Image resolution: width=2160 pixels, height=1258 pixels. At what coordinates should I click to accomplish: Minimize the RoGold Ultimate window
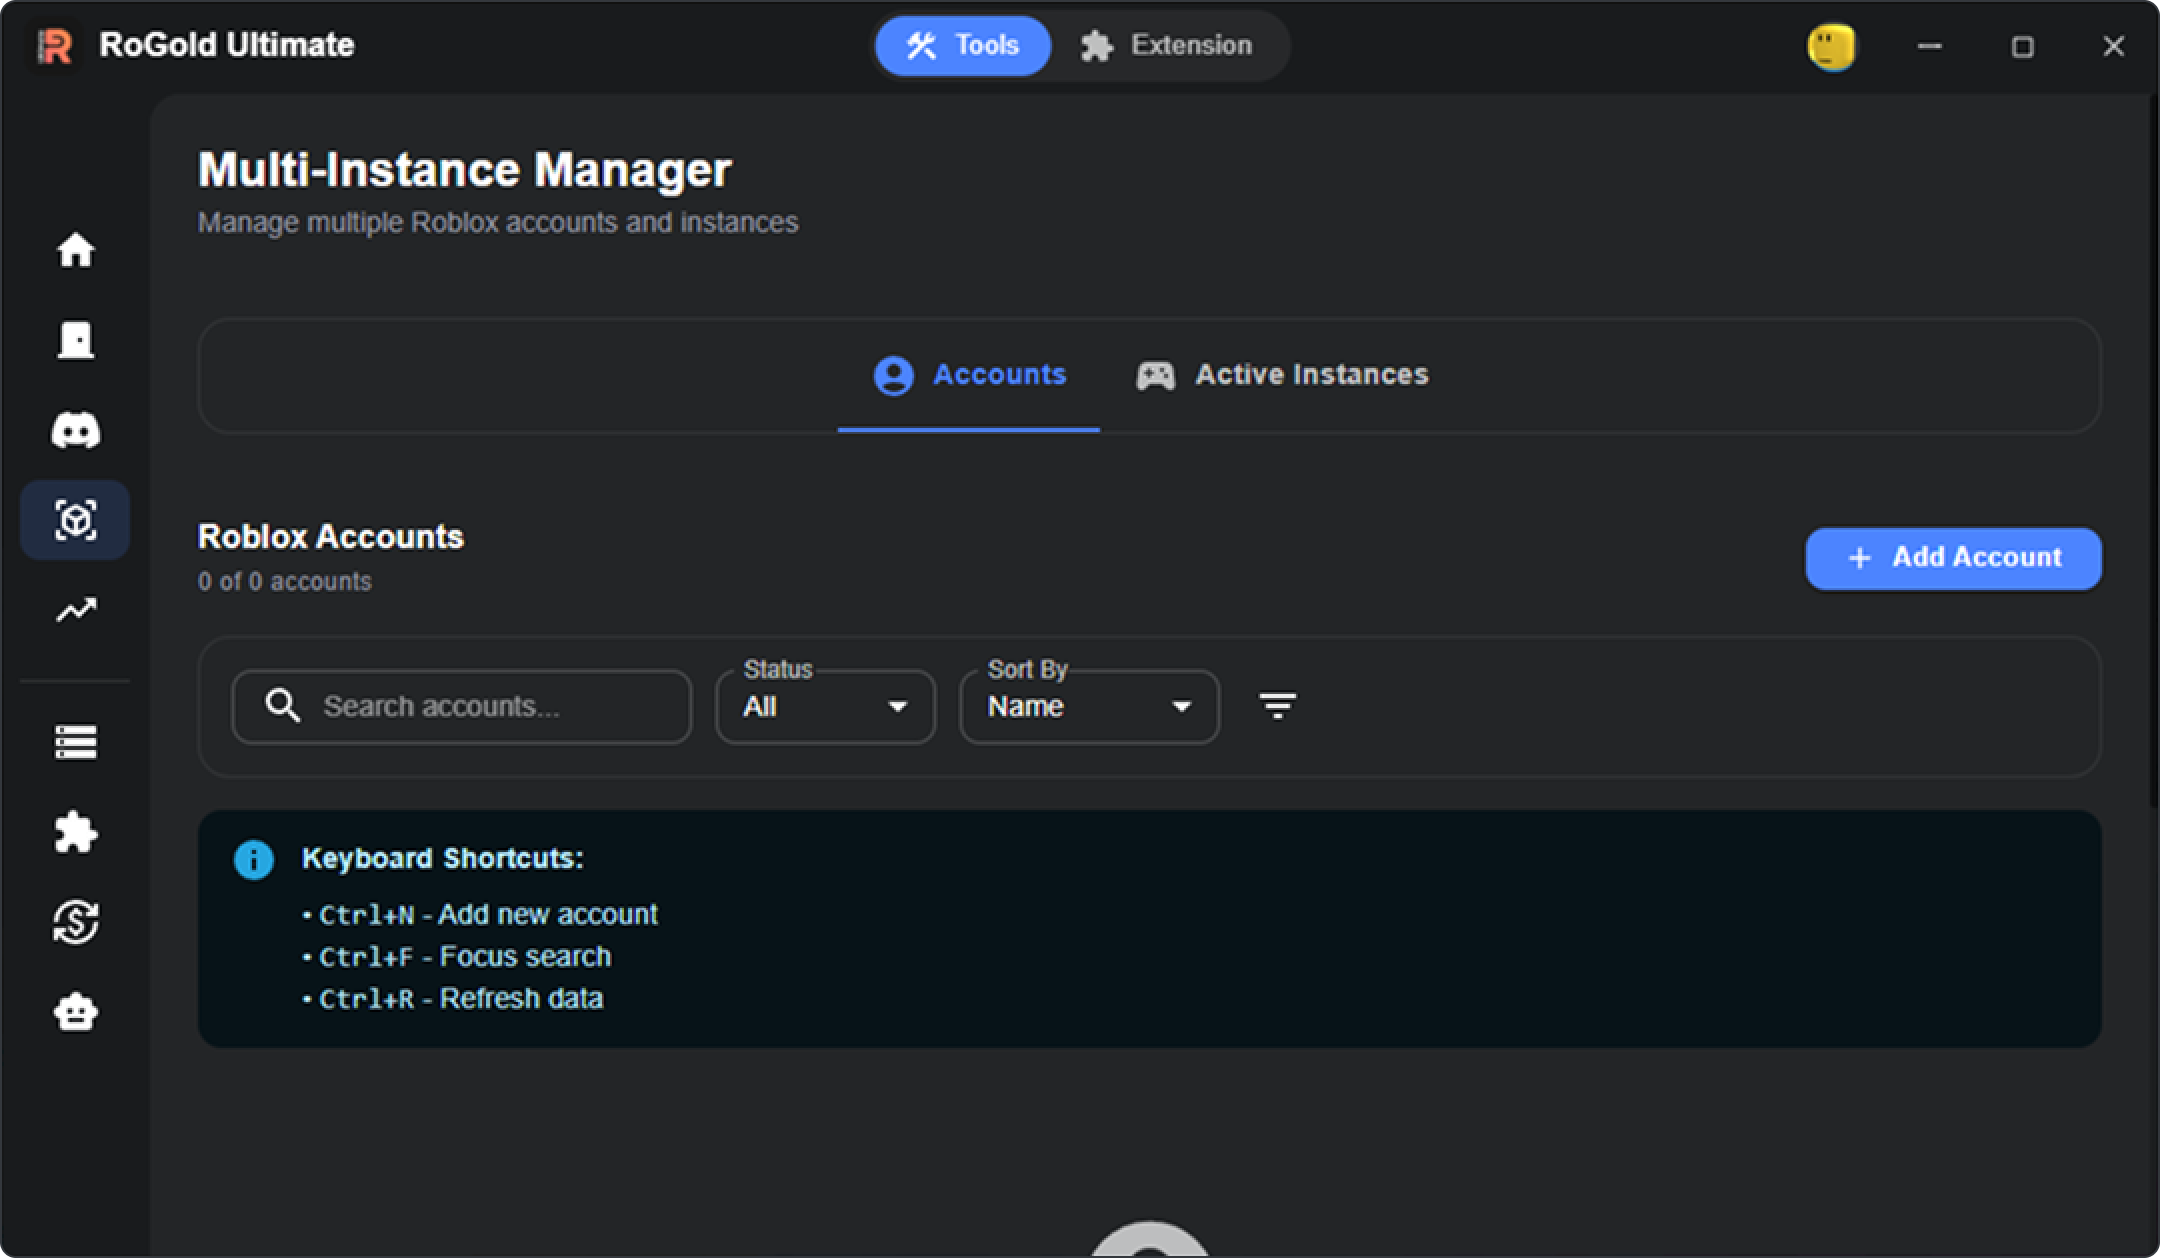click(1930, 46)
